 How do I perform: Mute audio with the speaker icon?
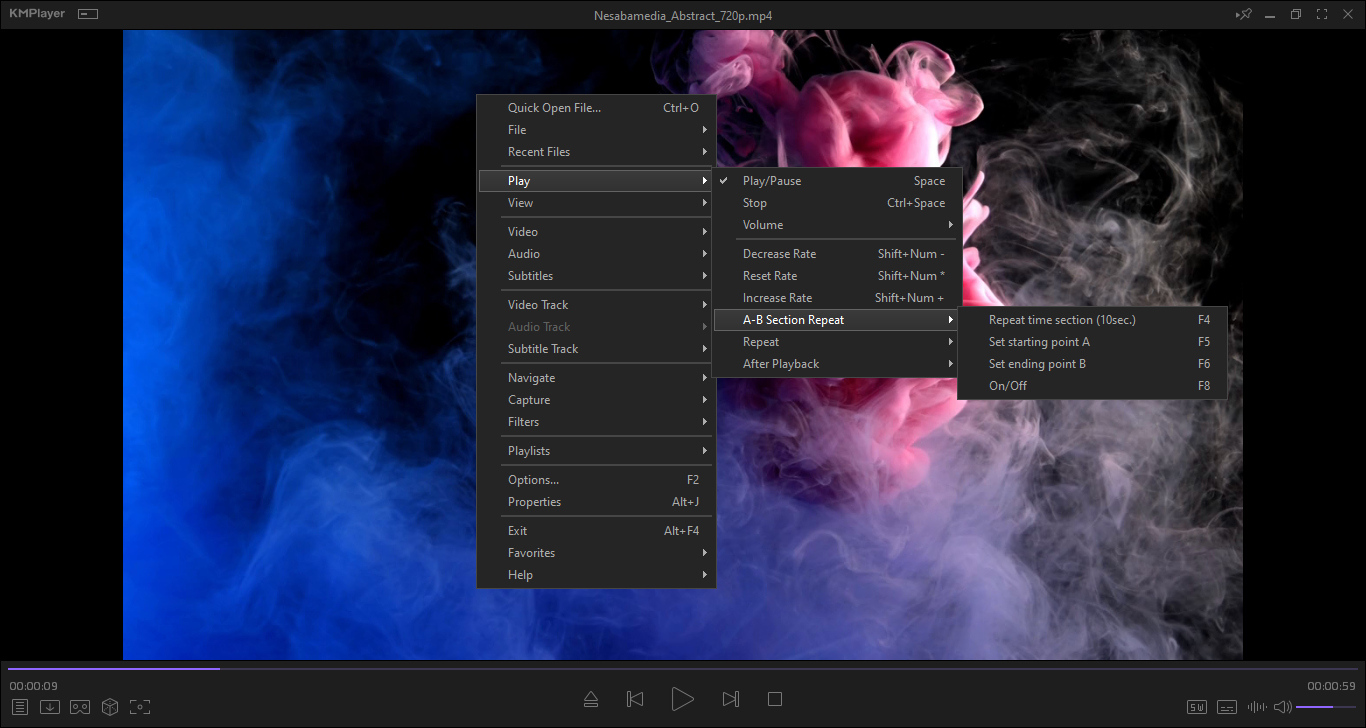(x=1282, y=707)
